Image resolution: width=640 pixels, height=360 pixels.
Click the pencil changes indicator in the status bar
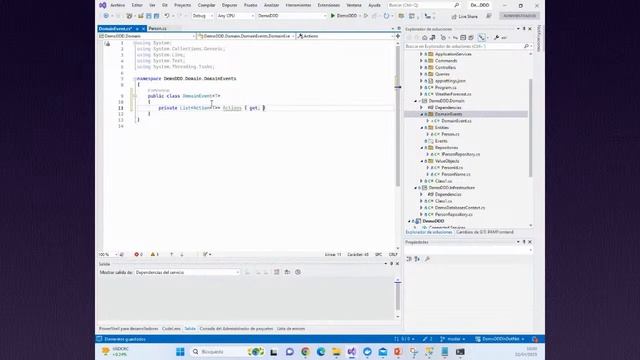coord(427,339)
